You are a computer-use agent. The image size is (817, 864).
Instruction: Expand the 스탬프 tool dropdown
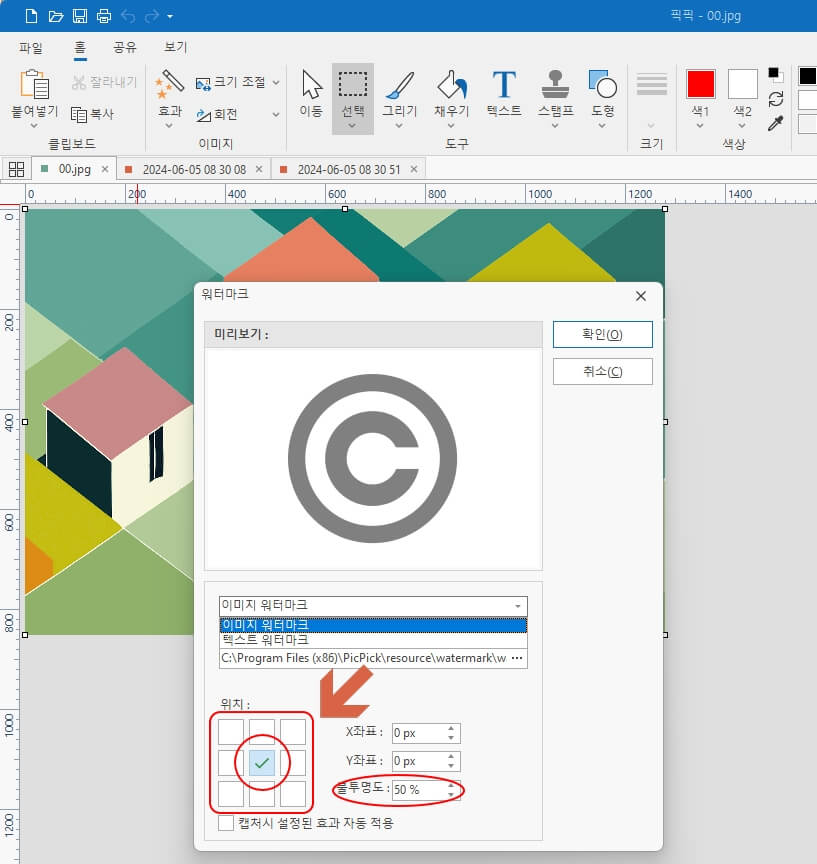click(555, 126)
